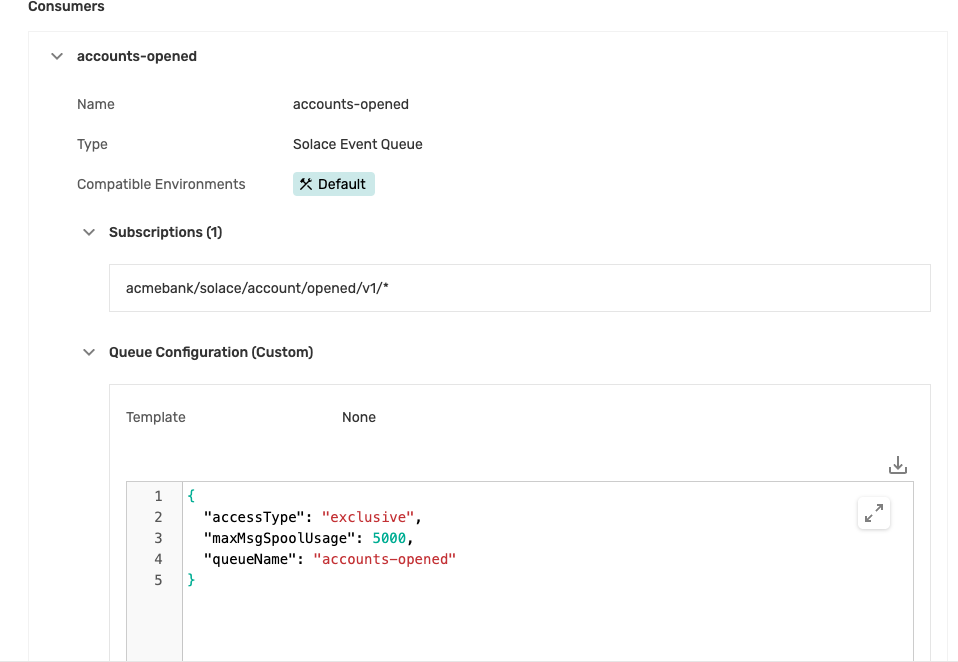Screen dimensions: 958x662
Task: Collapse the Queue Configuration chevron arrow
Action: click(x=89, y=352)
